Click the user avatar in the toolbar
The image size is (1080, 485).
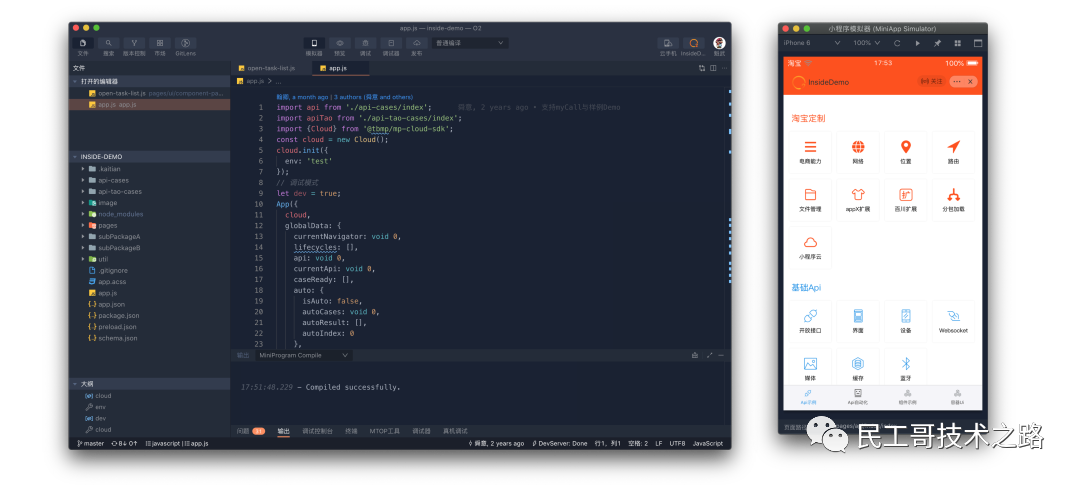[719, 43]
